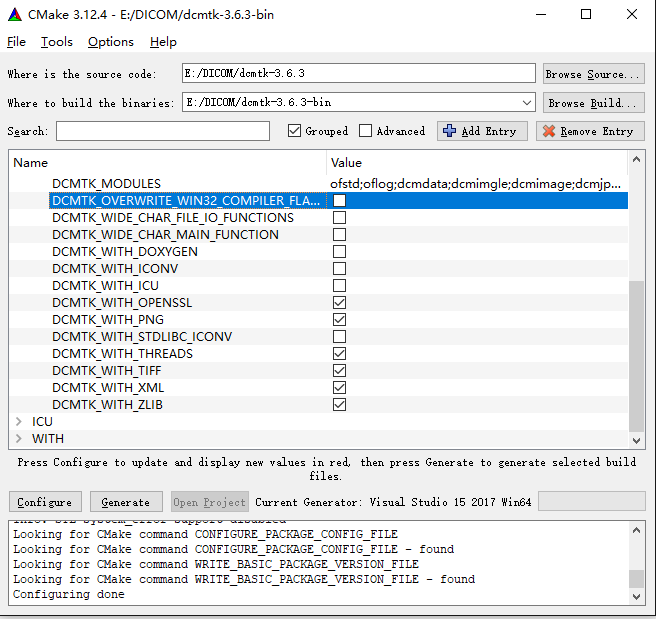
Task: Open the build binaries path dropdown
Action: coord(527,103)
